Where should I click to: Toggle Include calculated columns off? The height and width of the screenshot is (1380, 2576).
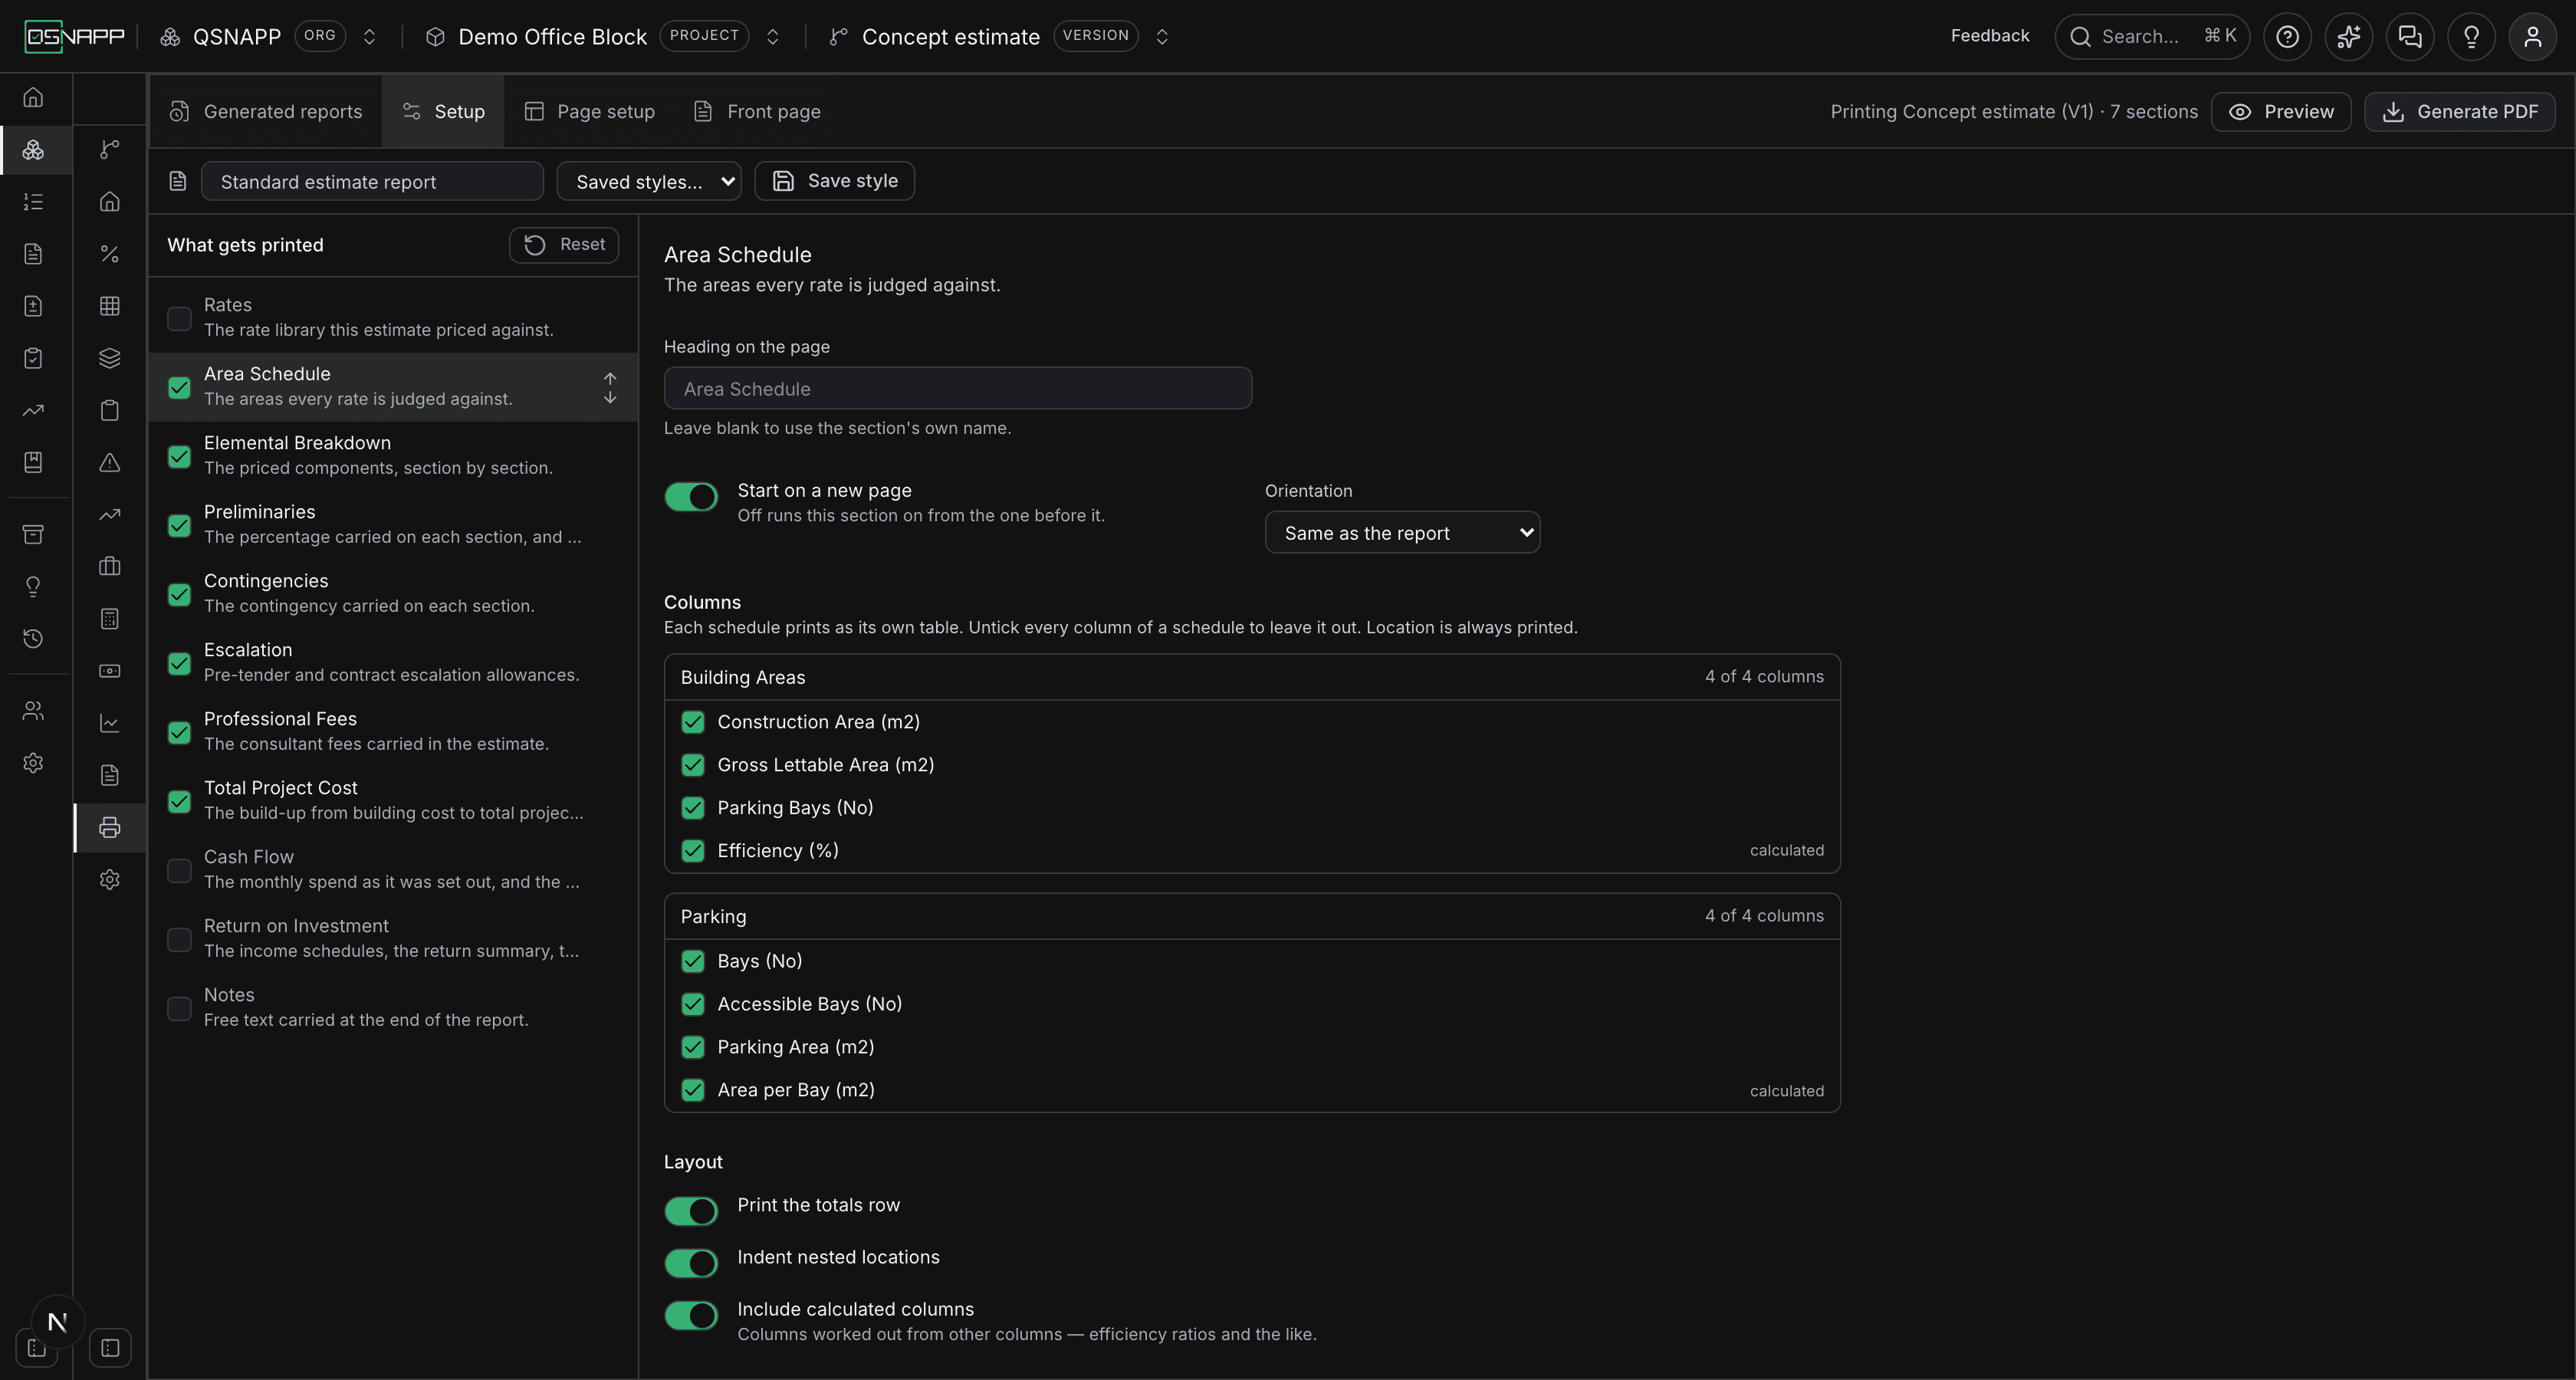[691, 1315]
